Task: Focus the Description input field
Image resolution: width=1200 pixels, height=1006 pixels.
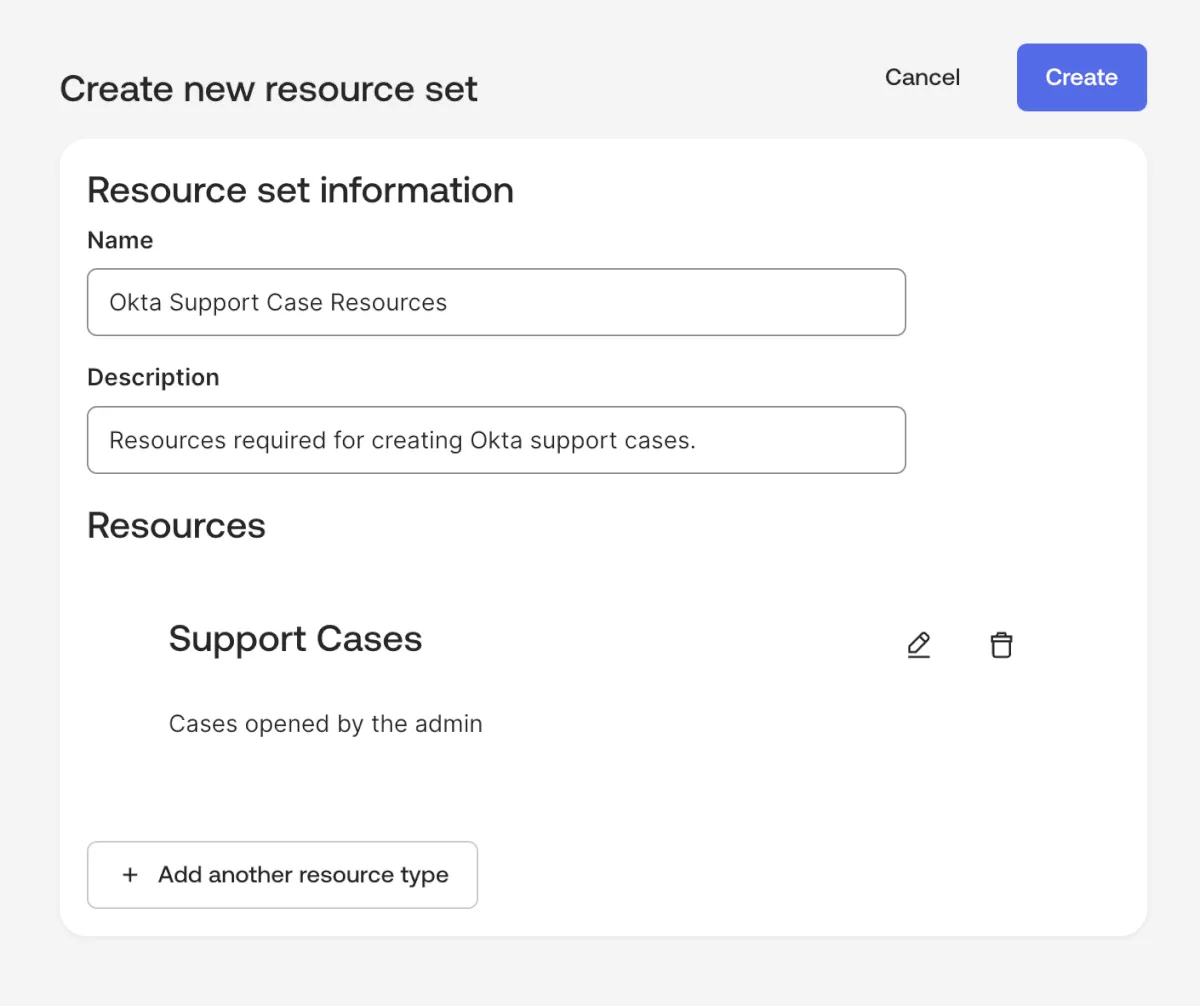Action: click(496, 440)
